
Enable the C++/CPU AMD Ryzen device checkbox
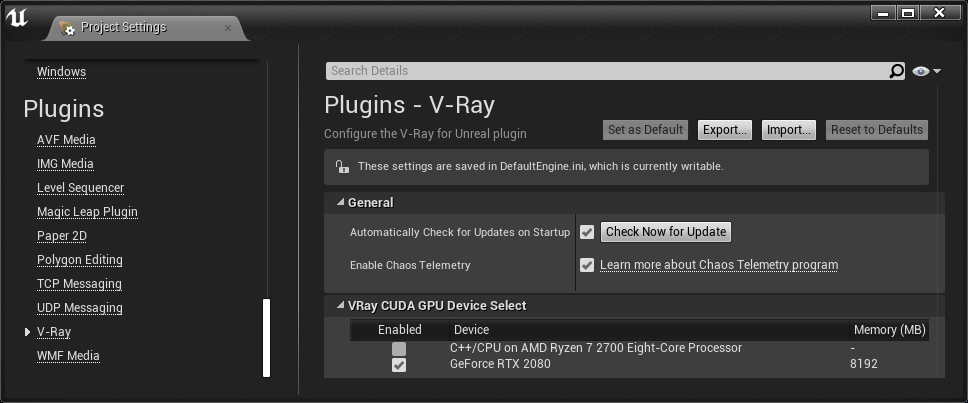[x=399, y=349]
